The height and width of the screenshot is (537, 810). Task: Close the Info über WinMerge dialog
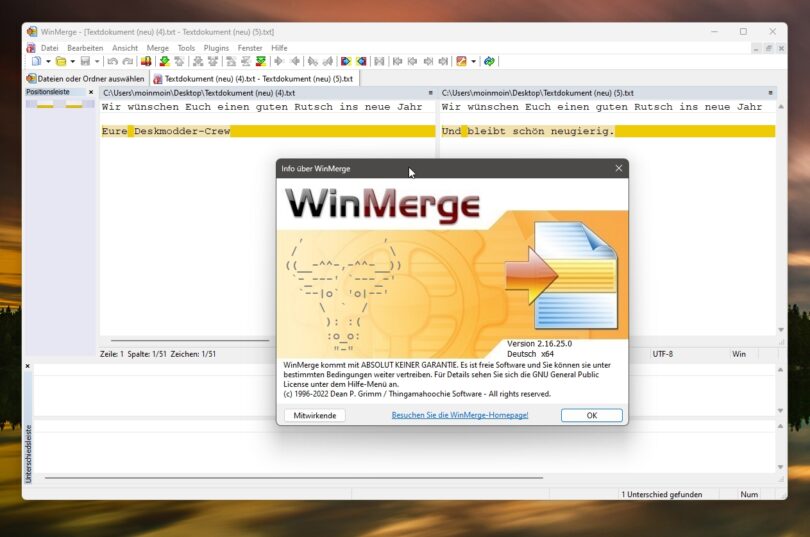point(618,168)
